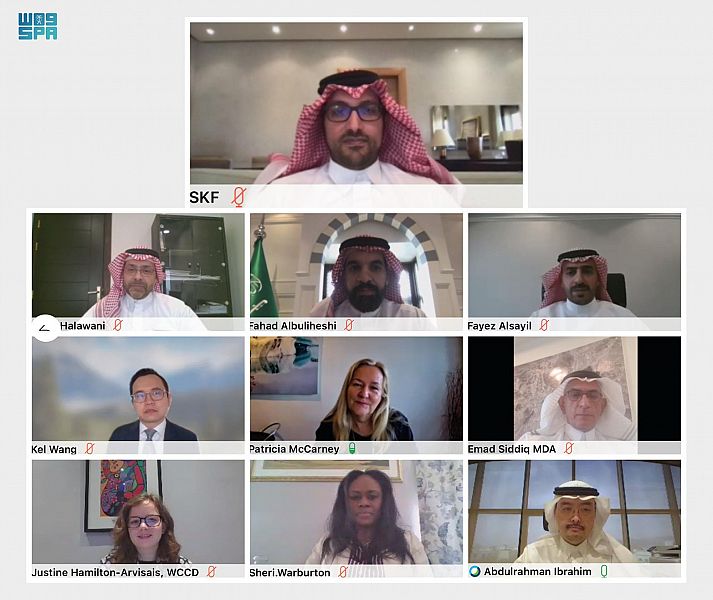Click Justine Hamilton-Arvisais's muted microphone icon
This screenshot has width=713, height=600.
[211, 572]
